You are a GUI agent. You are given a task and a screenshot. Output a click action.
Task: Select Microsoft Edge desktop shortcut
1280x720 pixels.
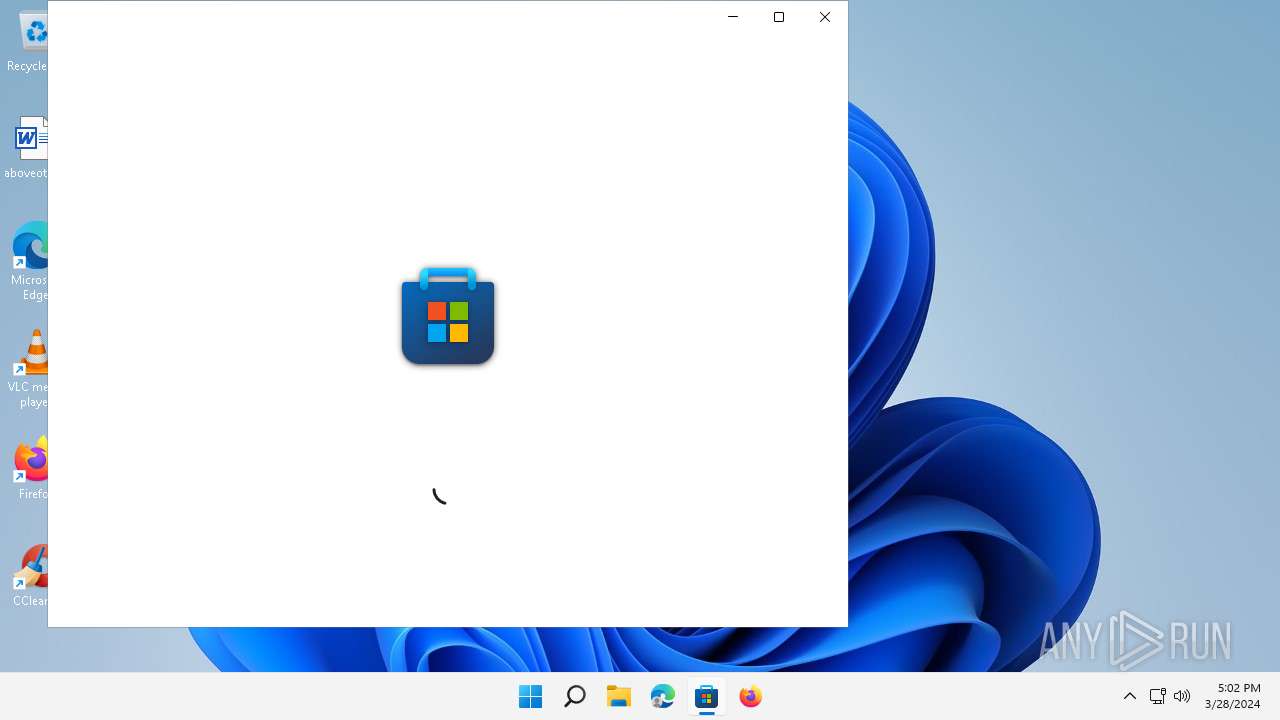30,261
